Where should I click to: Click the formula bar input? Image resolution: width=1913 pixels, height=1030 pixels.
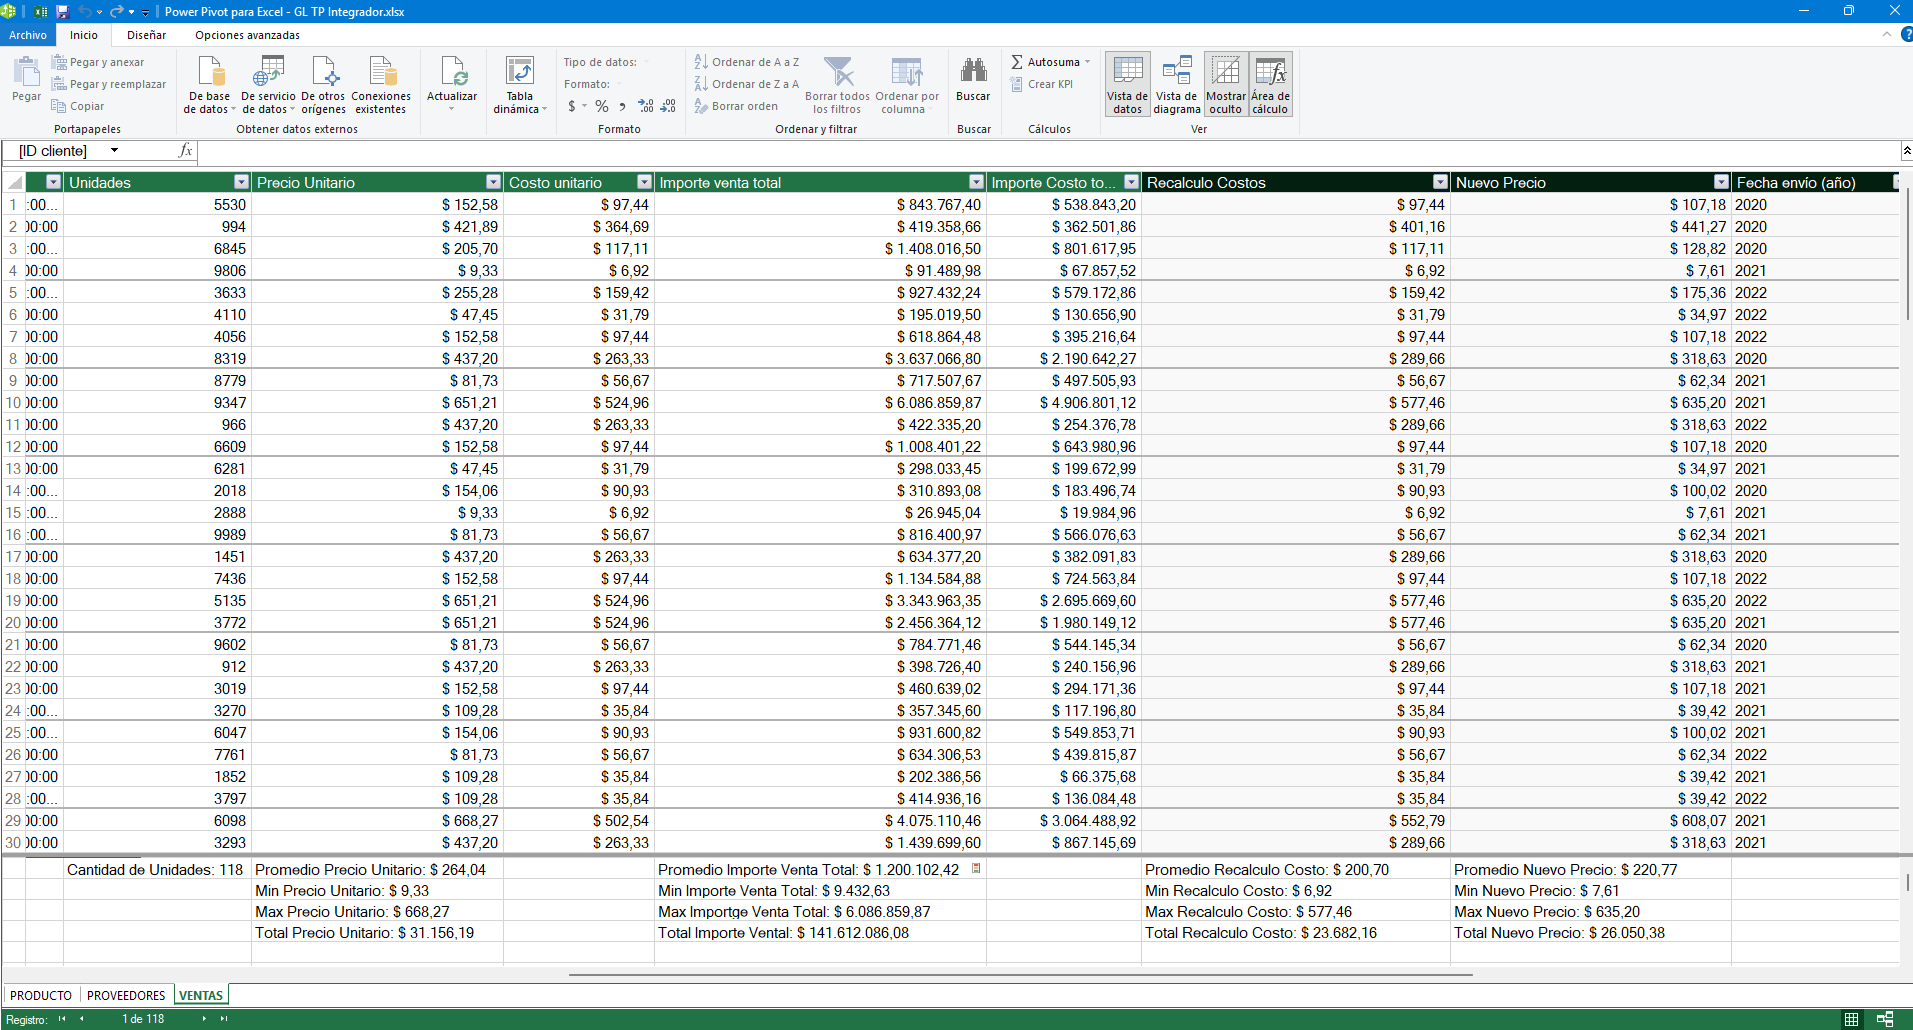(x=1048, y=151)
